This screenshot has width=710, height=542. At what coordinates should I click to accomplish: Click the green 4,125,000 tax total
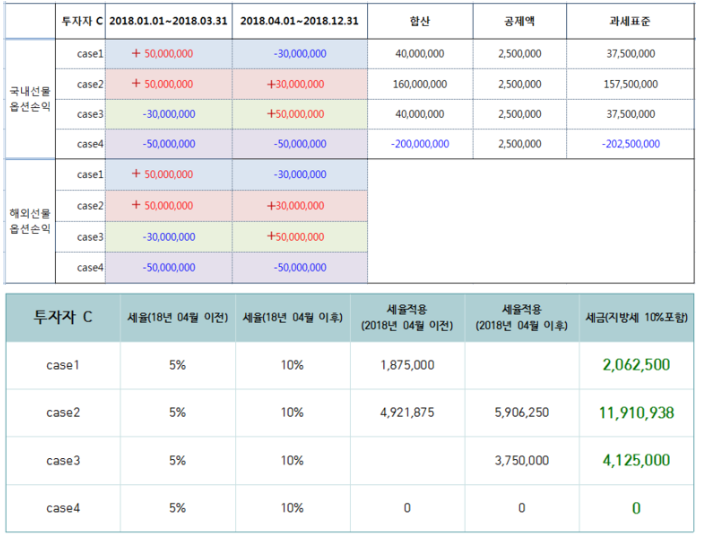tap(636, 460)
